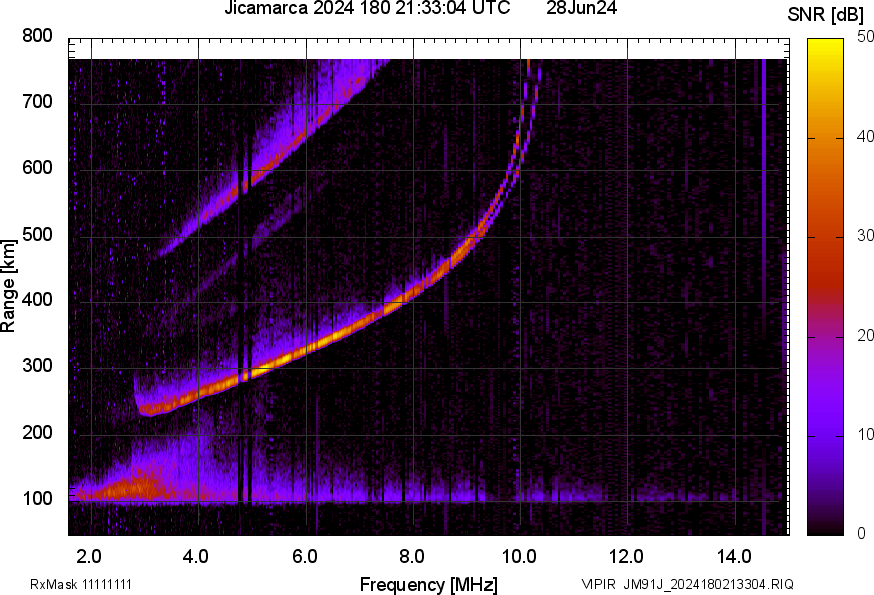Click the frequency tick label '14.0'
The width and height of the screenshot is (874, 595).
734,556
